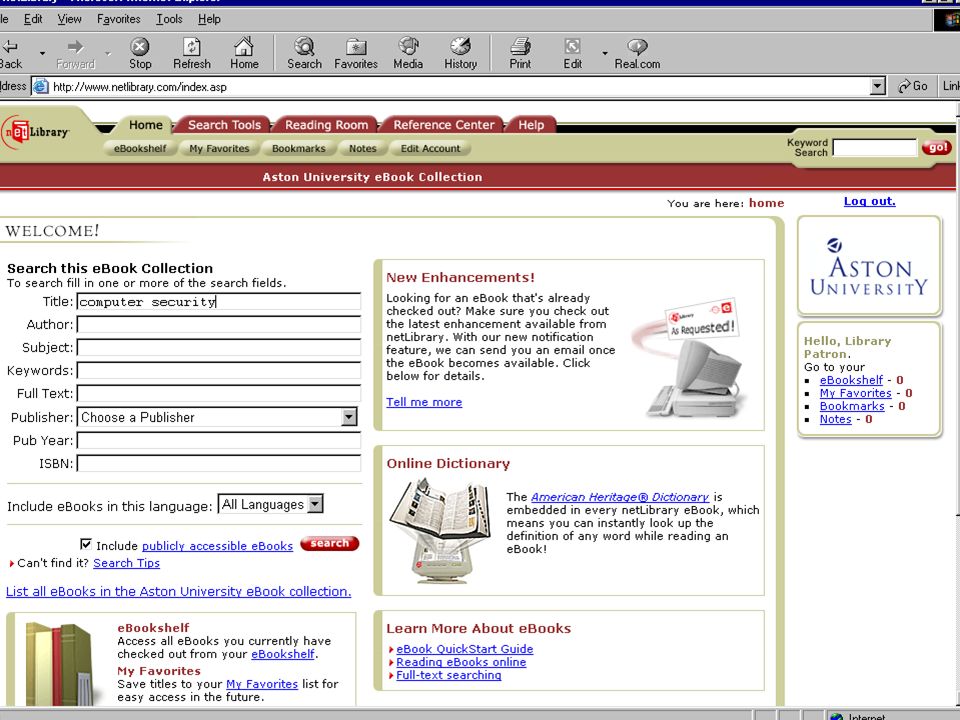Image resolution: width=960 pixels, height=720 pixels.
Task: Toggle Include publicly accessible eBooks checkbox
Action: tap(86, 544)
